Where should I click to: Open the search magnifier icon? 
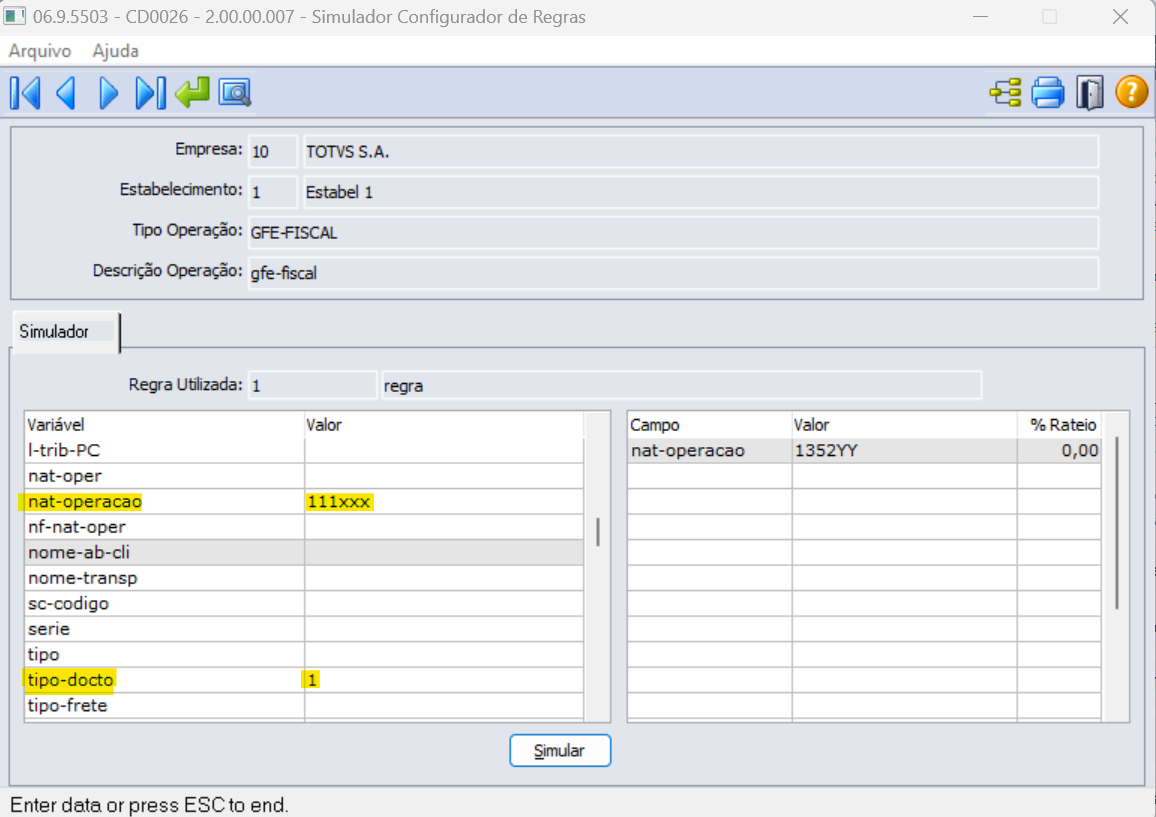tap(235, 93)
